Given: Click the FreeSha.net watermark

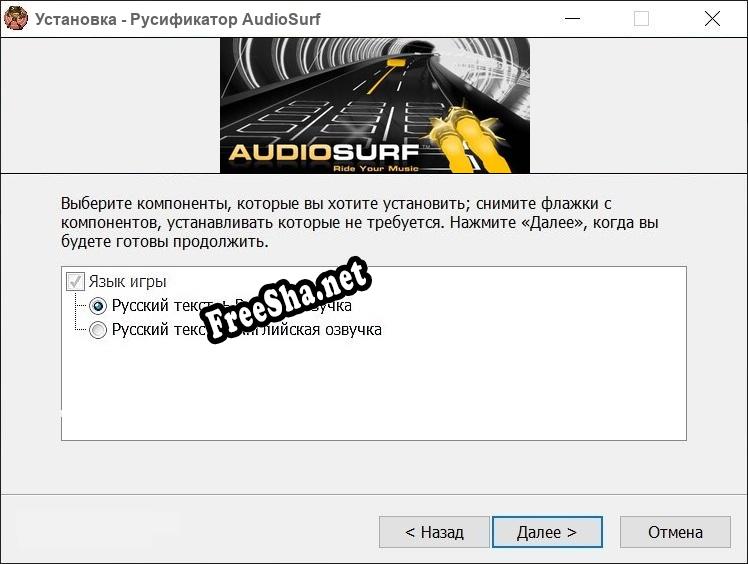Looking at the screenshot, I should (285, 300).
